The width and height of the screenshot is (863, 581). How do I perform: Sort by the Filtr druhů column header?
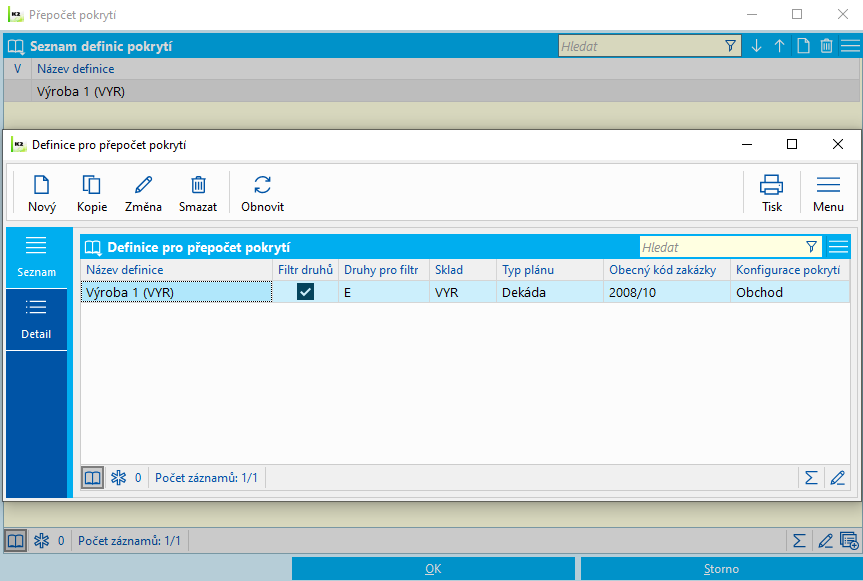305,270
